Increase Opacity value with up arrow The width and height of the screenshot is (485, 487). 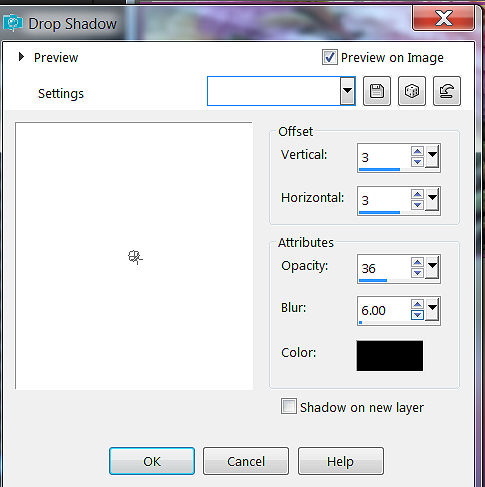[417, 262]
